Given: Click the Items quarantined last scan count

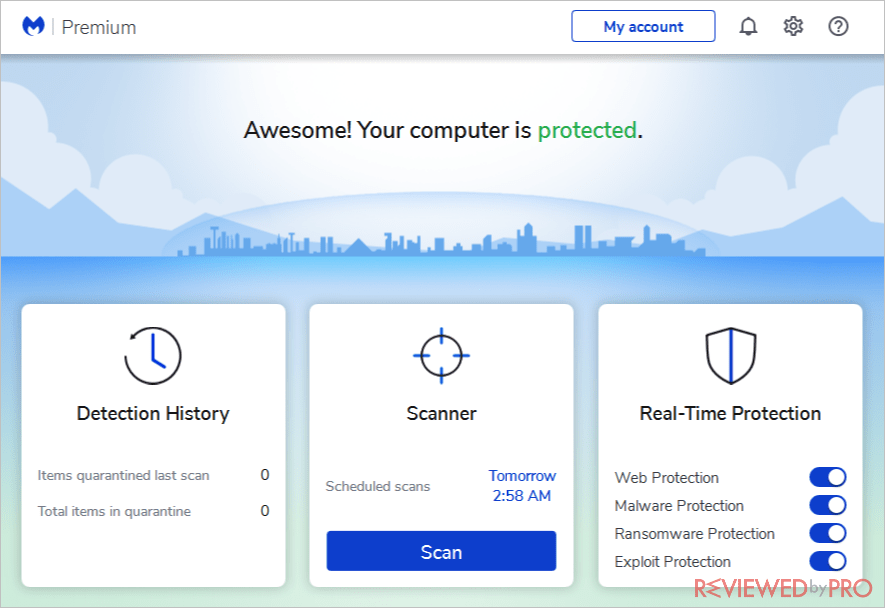Looking at the screenshot, I should (264, 477).
